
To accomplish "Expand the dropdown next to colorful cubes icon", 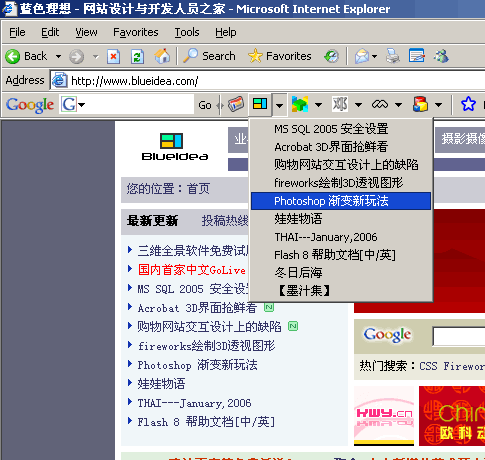I will tap(318, 105).
